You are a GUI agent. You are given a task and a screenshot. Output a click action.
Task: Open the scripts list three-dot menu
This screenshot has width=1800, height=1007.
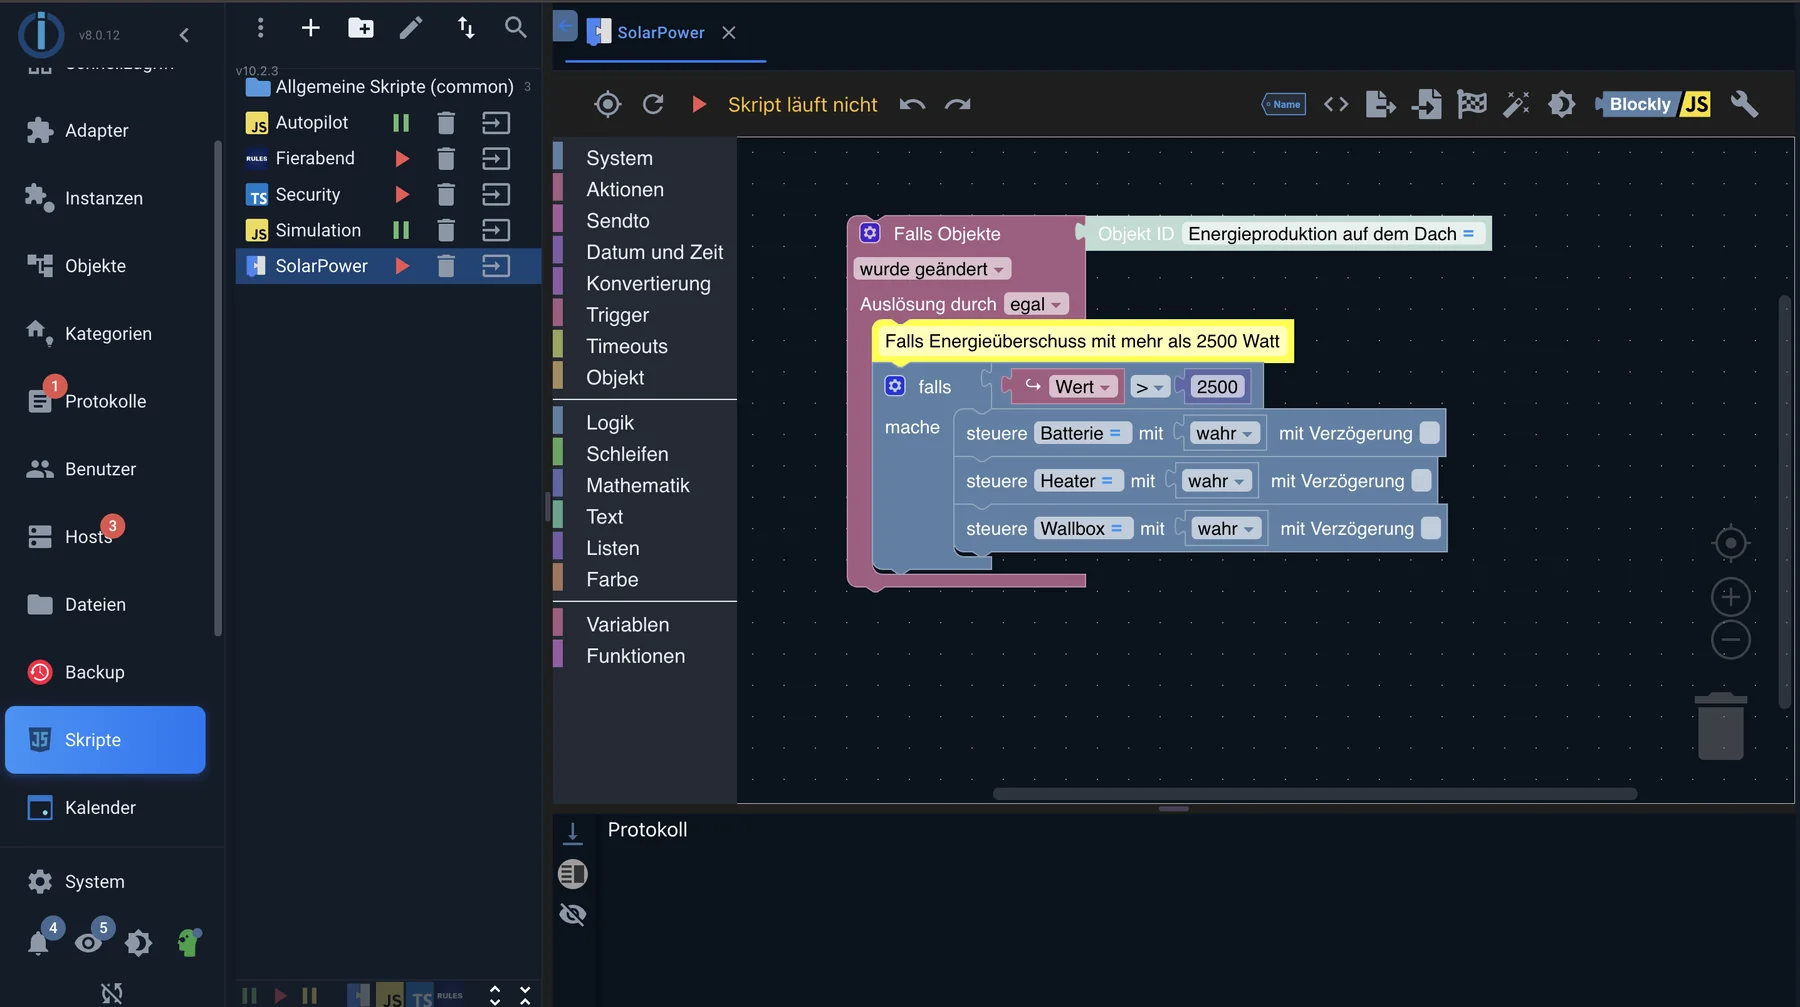coord(260,28)
